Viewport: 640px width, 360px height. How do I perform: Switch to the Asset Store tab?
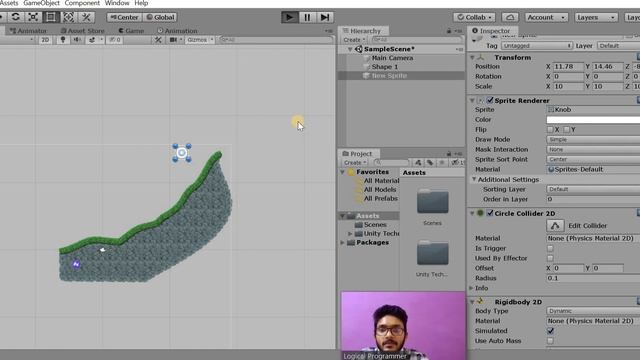click(x=82, y=31)
